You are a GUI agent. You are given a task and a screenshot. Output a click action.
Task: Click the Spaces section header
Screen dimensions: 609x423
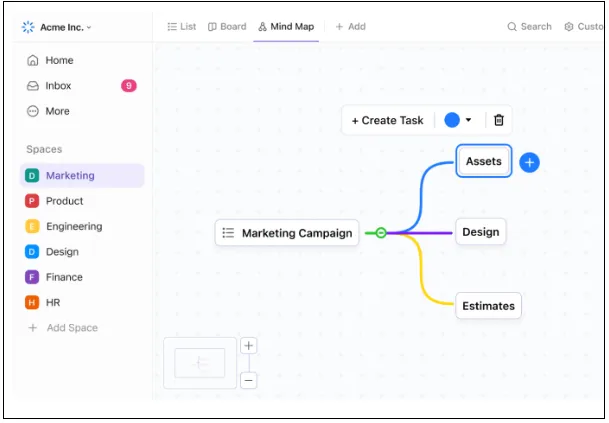44,150
